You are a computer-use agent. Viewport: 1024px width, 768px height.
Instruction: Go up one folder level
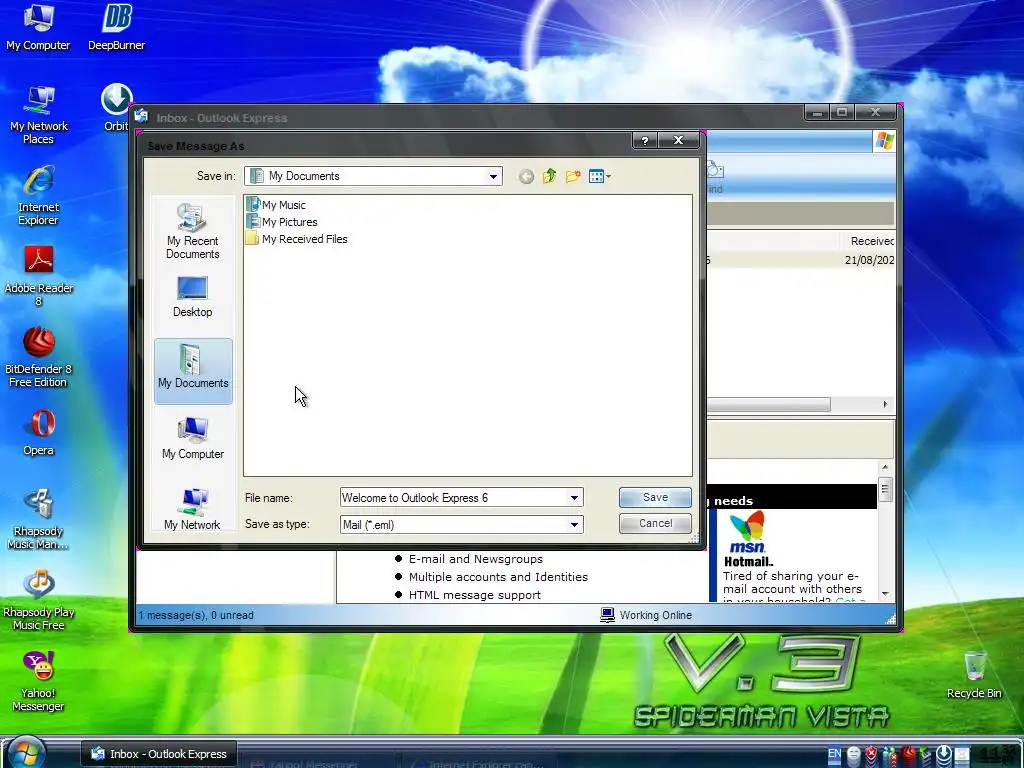pyautogui.click(x=549, y=176)
